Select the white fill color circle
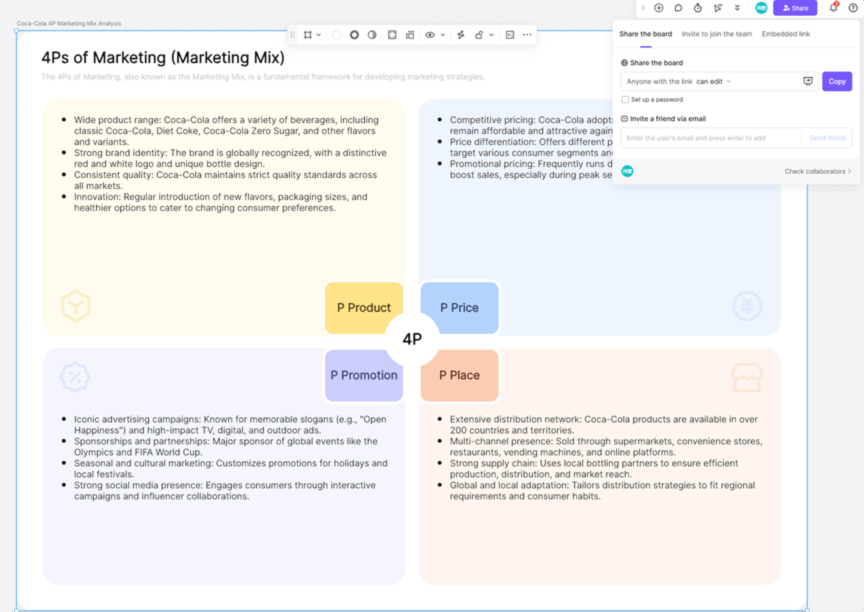864x612 pixels. click(x=336, y=35)
